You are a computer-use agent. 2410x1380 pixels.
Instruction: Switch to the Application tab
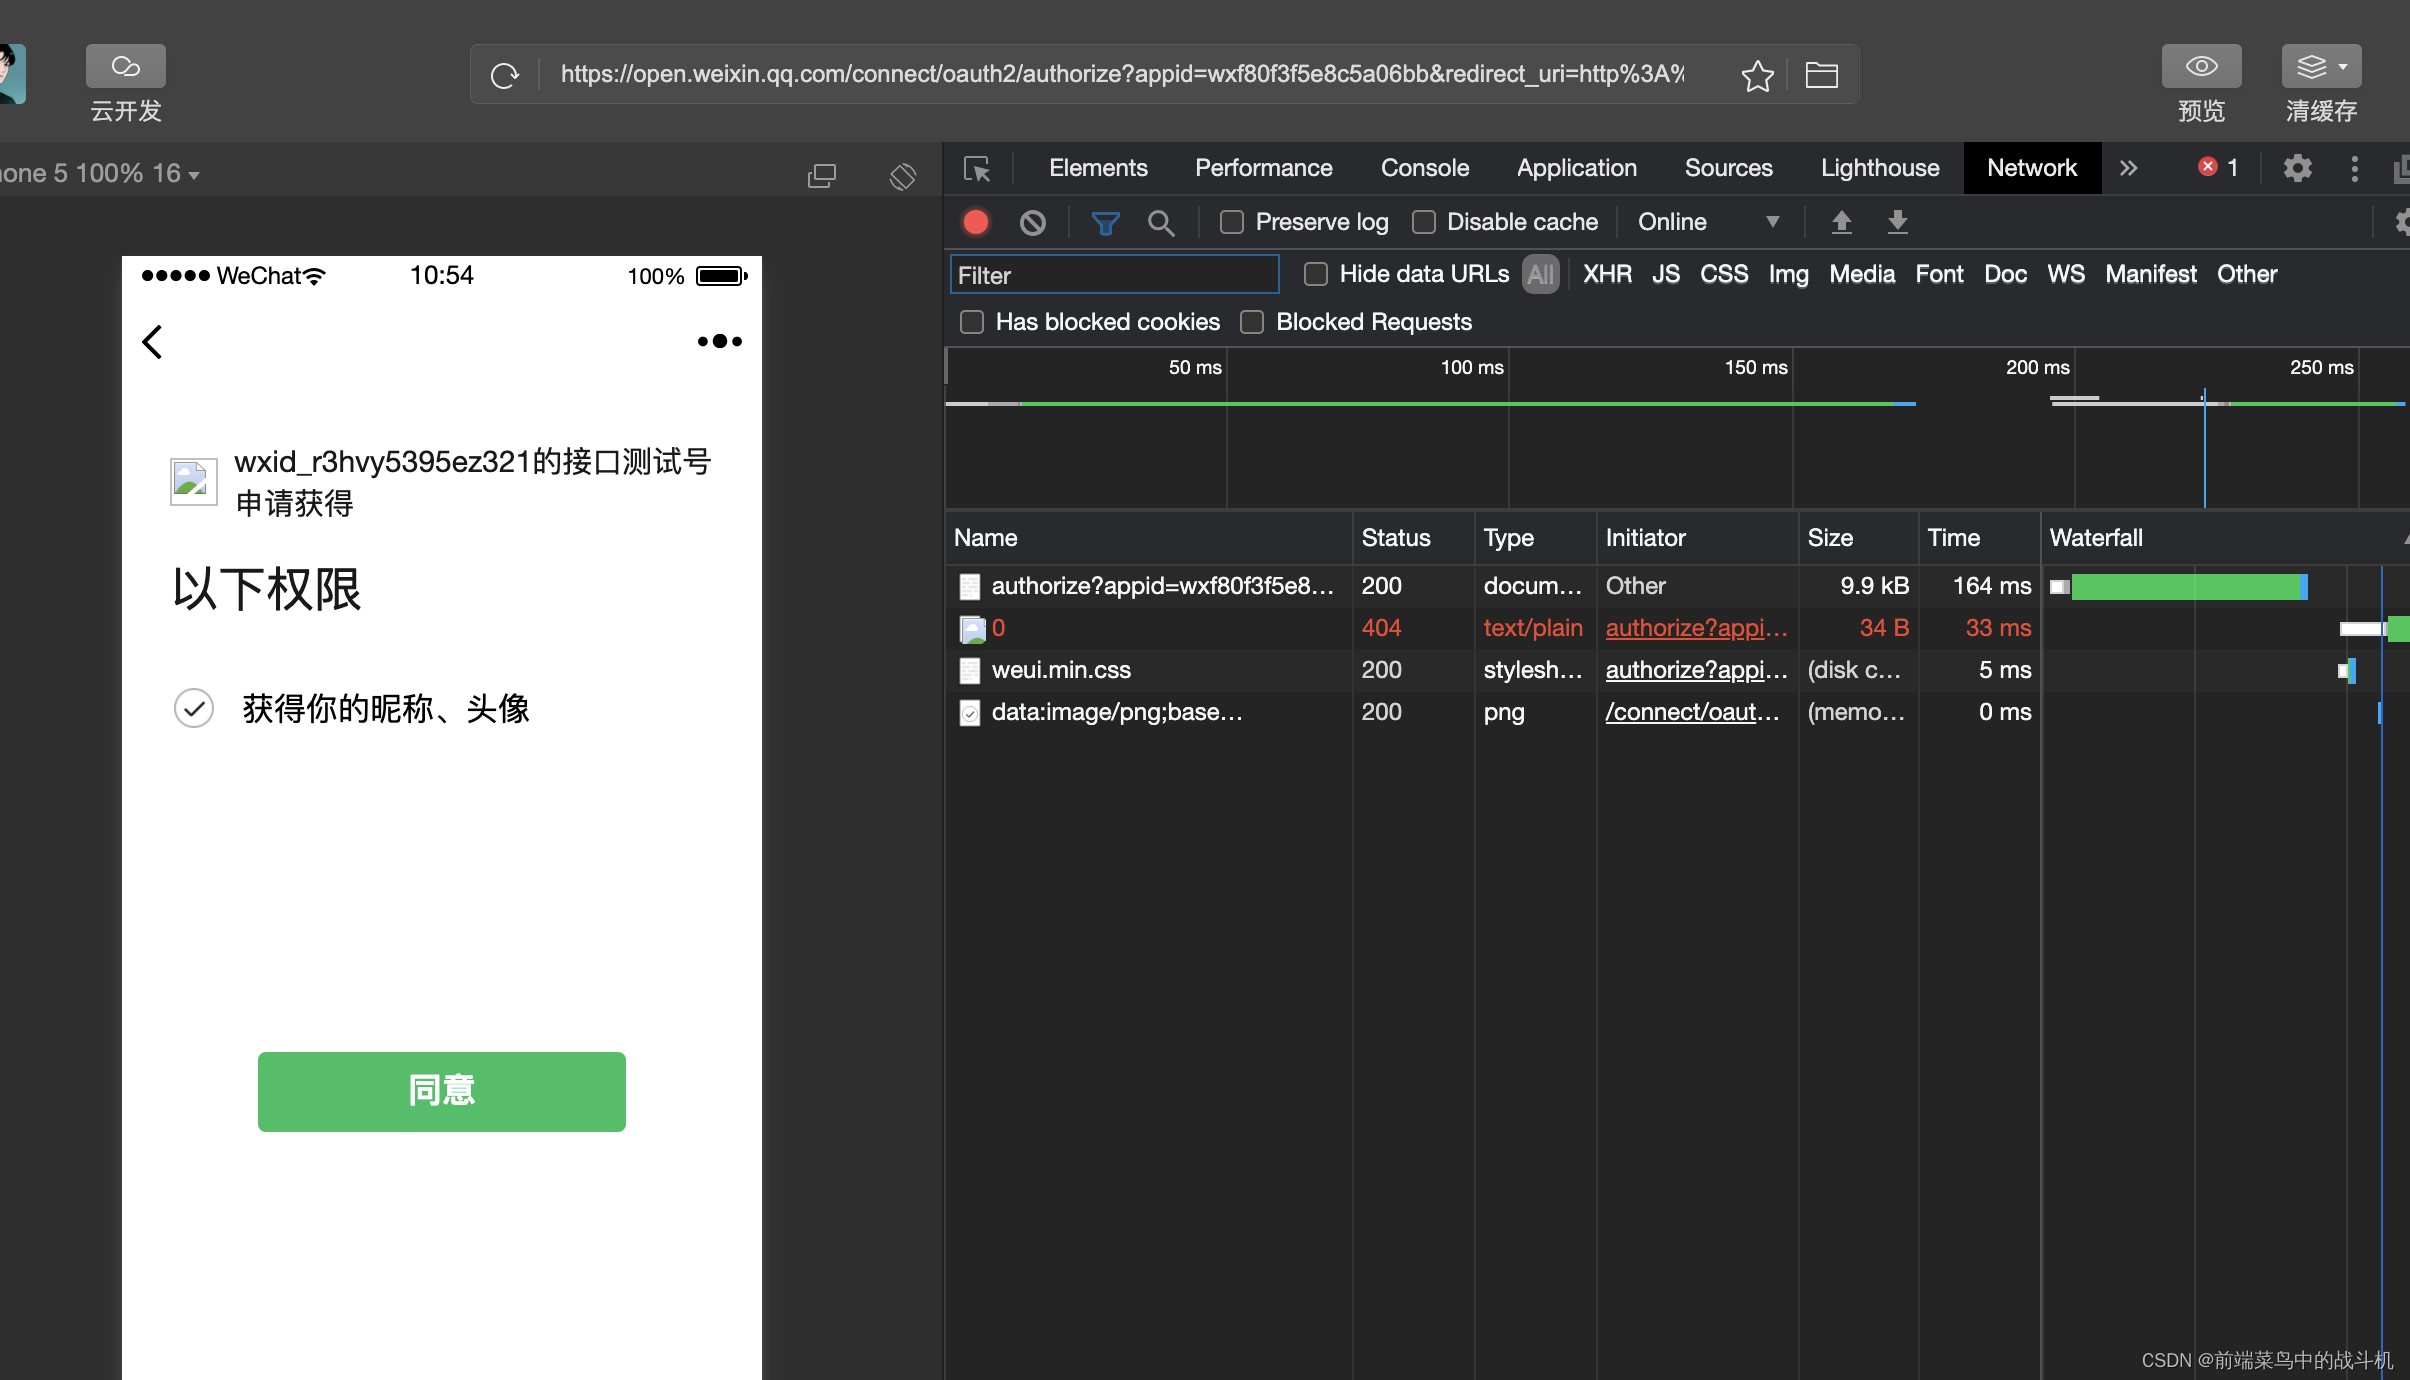point(1577,168)
